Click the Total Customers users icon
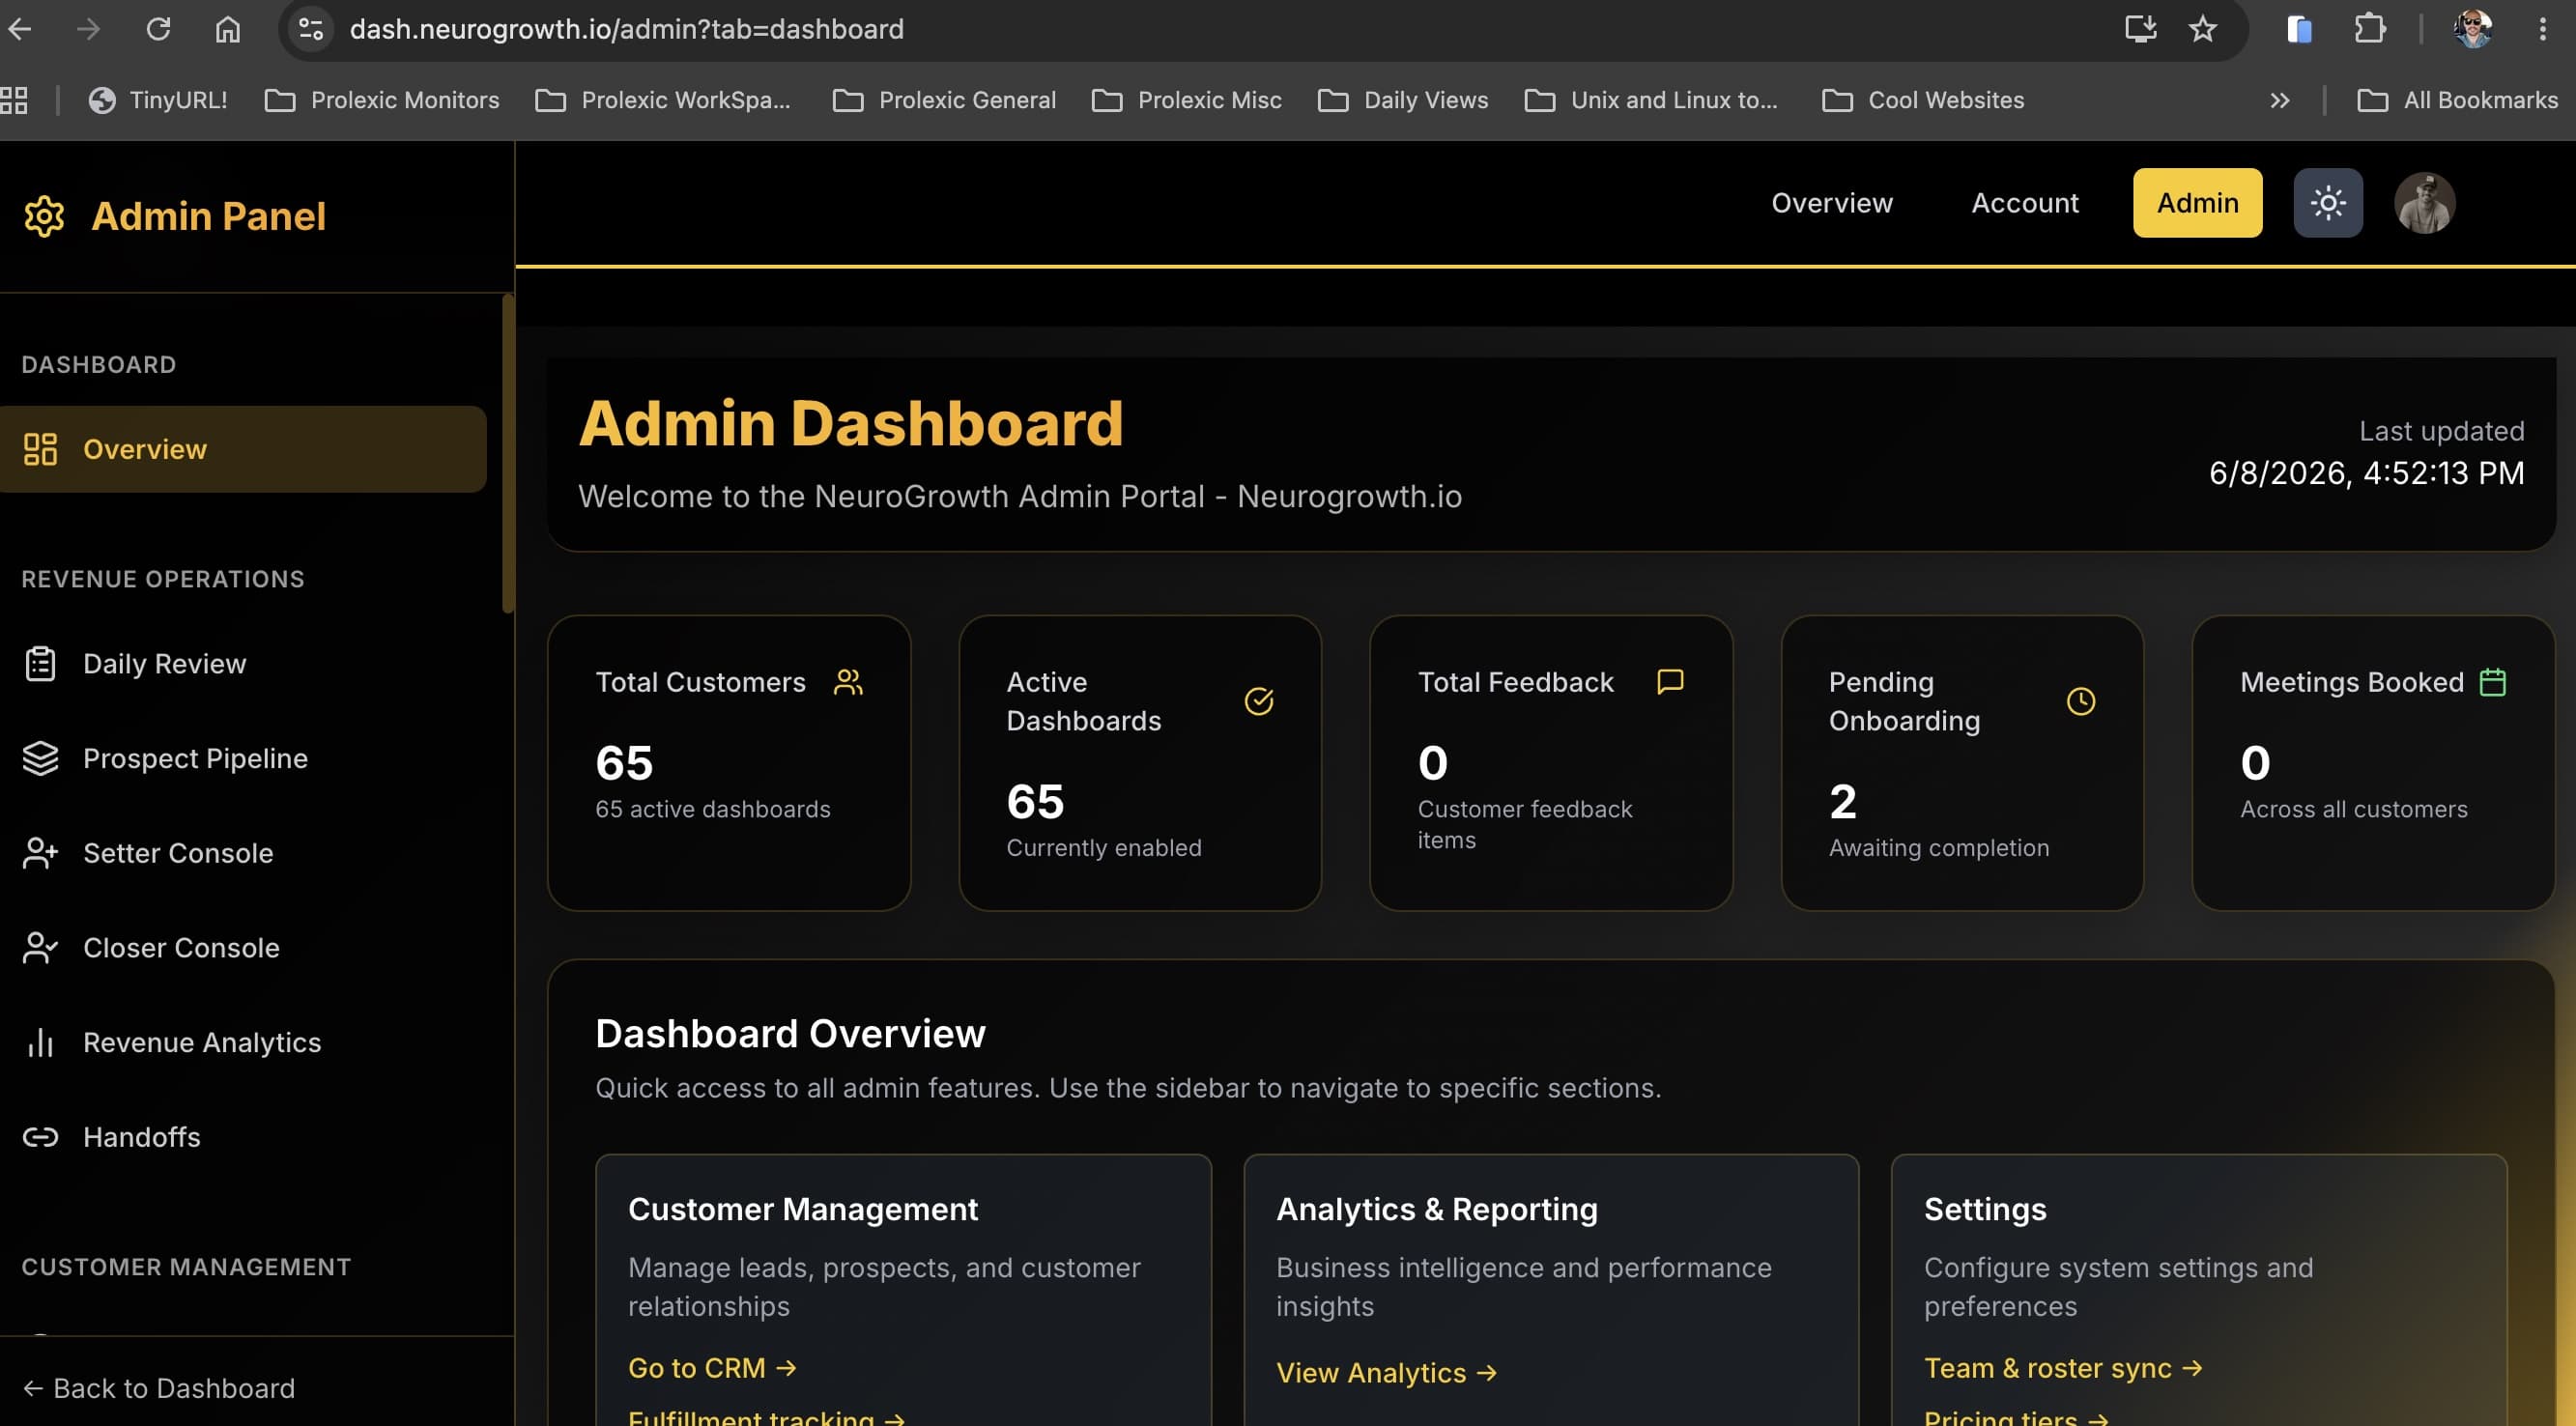Image resolution: width=2576 pixels, height=1426 pixels. [x=848, y=682]
